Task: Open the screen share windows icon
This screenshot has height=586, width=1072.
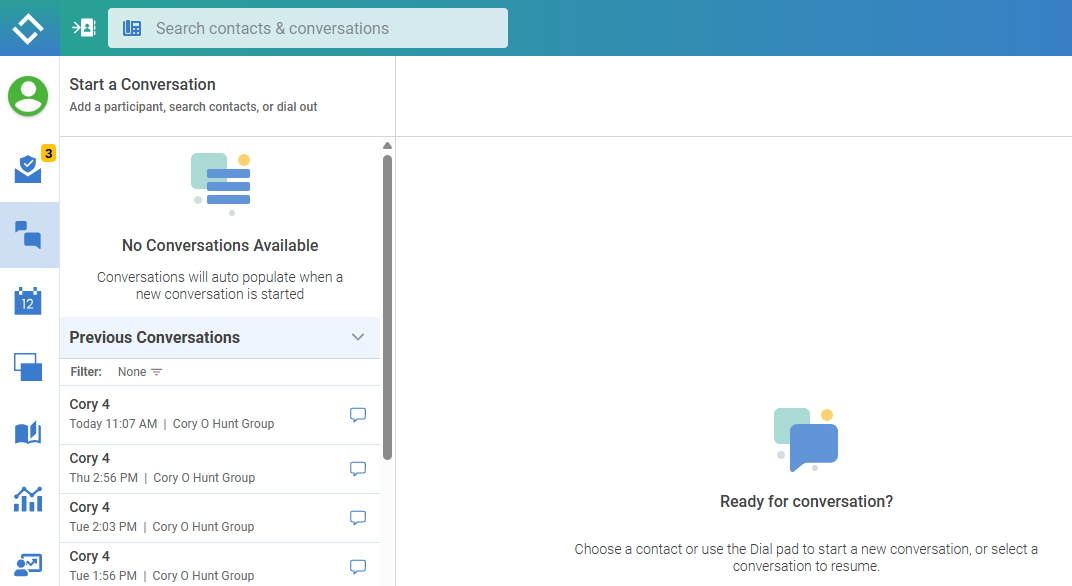Action: (29, 367)
